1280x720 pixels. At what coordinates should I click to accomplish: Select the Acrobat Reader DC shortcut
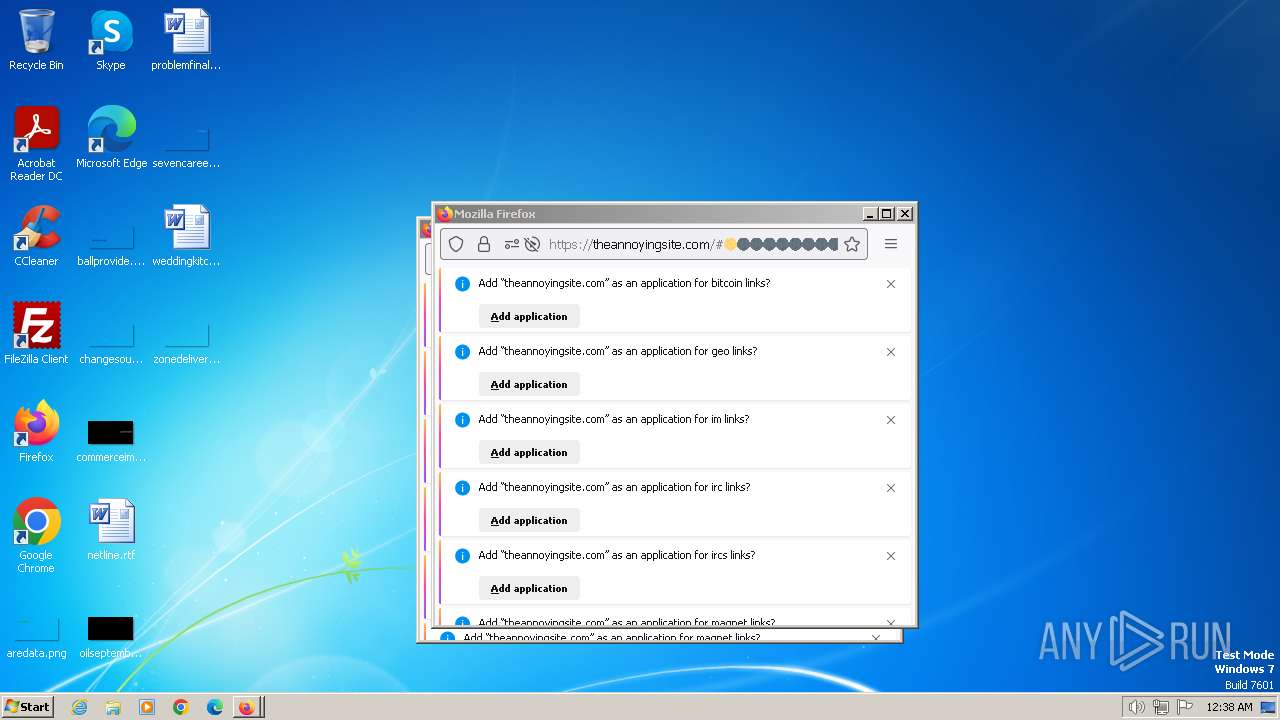(x=36, y=144)
